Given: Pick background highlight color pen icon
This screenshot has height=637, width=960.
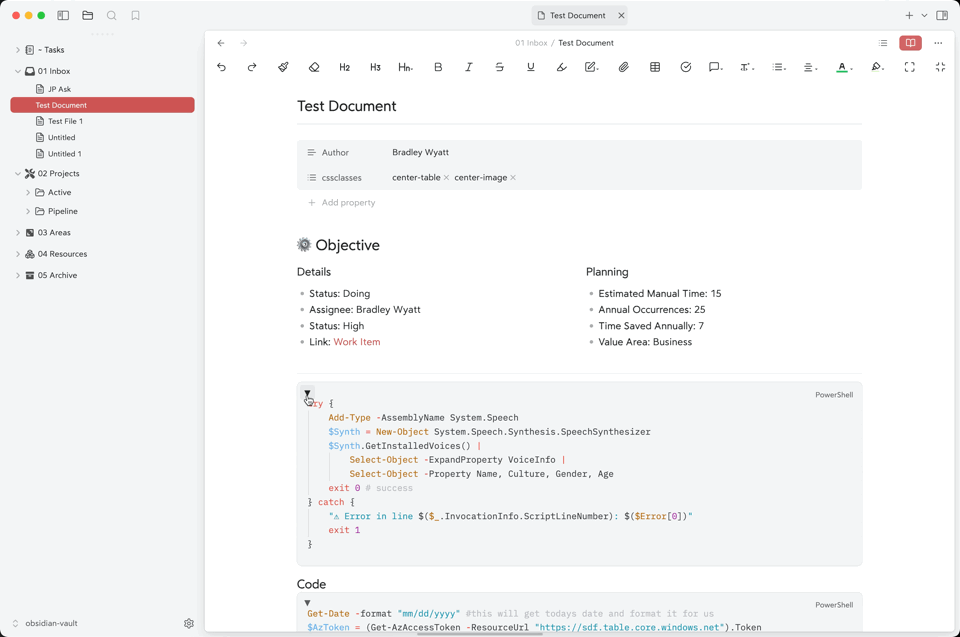Looking at the screenshot, I should point(877,67).
